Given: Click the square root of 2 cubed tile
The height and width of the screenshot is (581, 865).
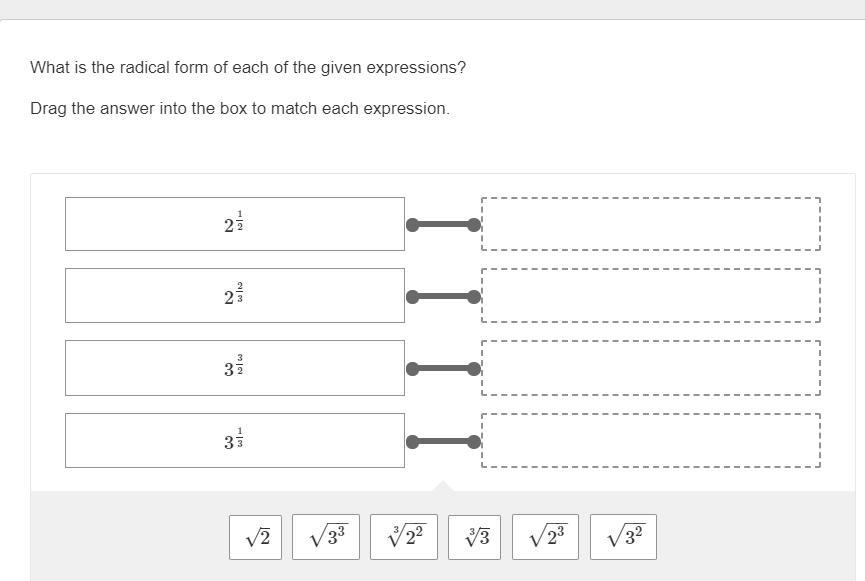Looking at the screenshot, I should click(546, 537).
